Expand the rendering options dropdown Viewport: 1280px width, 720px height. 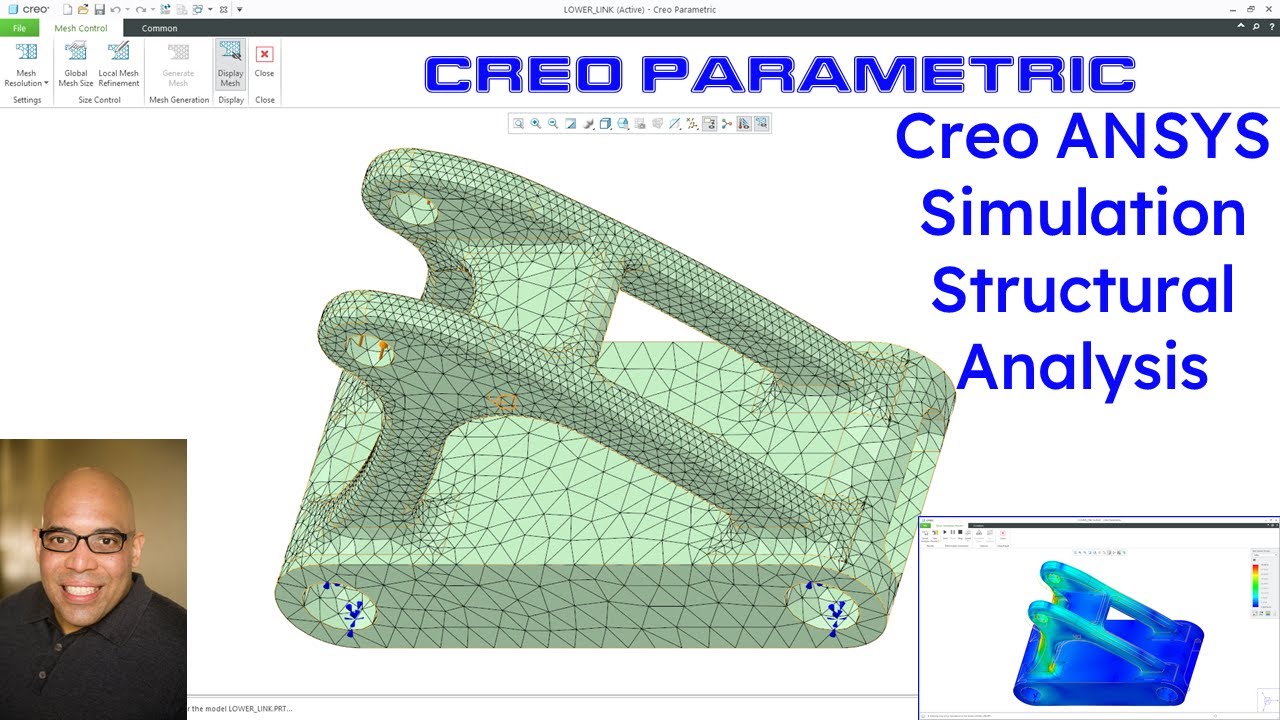(x=588, y=124)
